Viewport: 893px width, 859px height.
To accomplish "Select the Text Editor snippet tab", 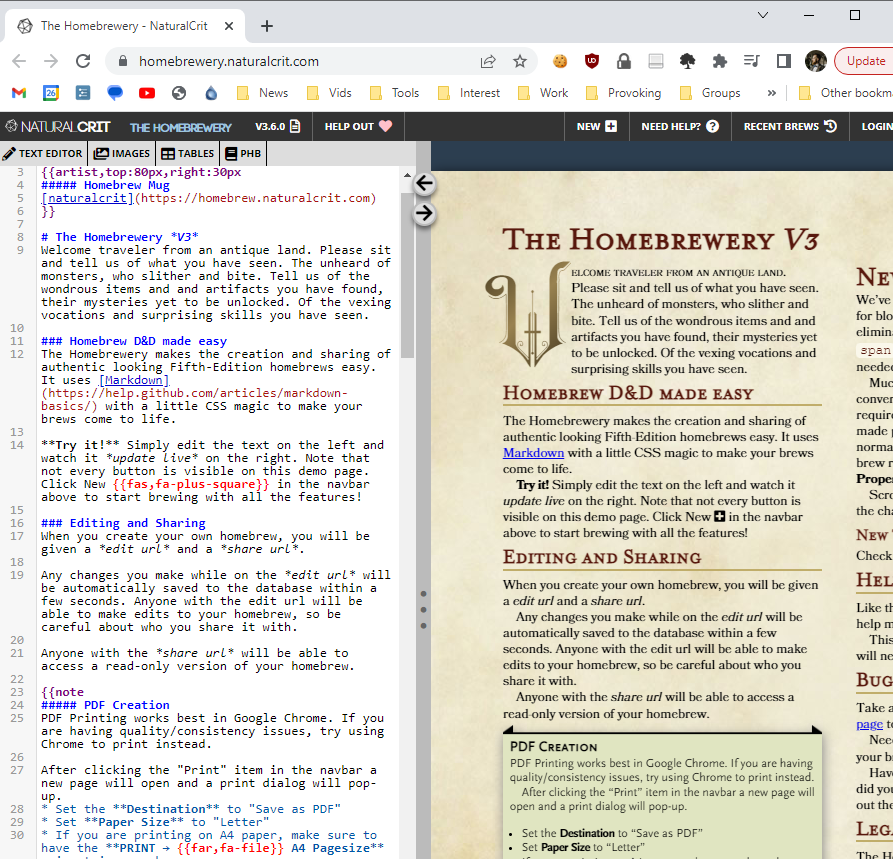I will tap(43, 153).
